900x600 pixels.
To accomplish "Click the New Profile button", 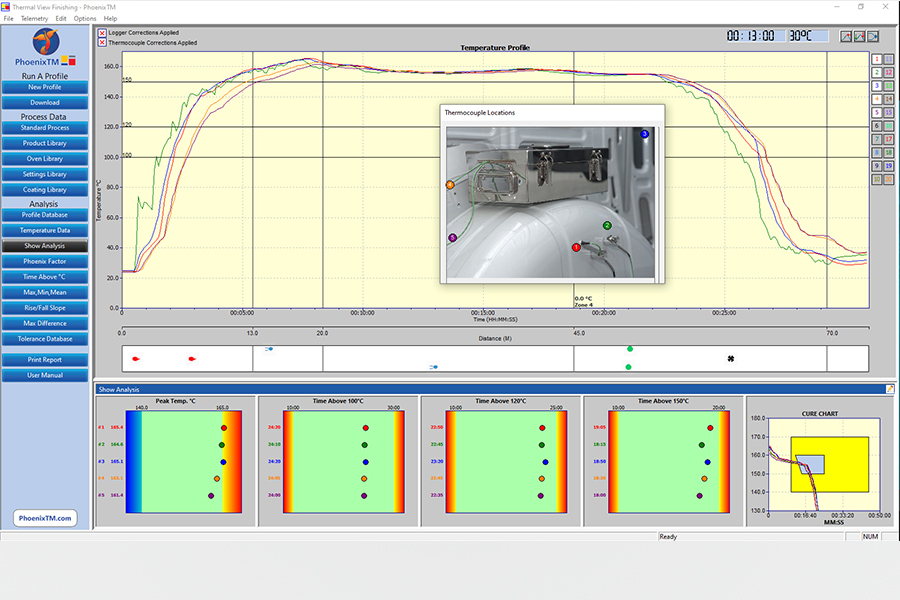I will (45, 87).
